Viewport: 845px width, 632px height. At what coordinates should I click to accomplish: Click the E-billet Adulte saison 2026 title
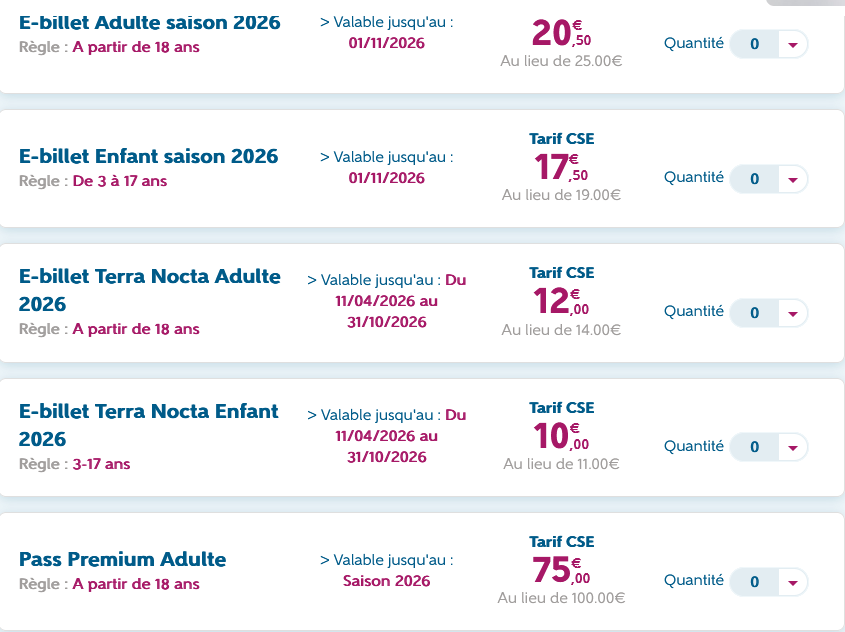pyautogui.click(x=150, y=22)
